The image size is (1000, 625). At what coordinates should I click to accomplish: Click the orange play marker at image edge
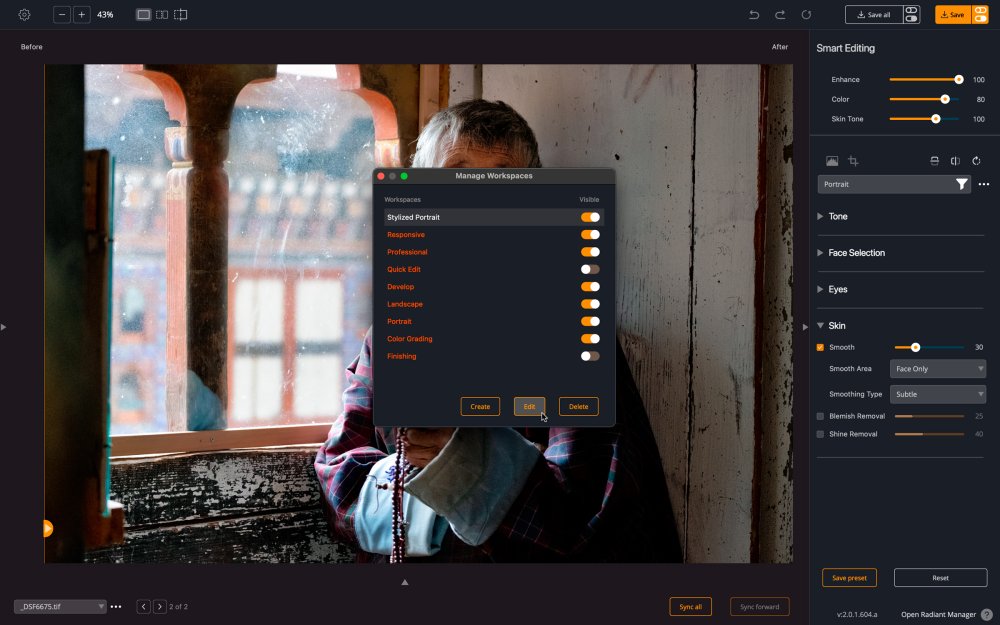click(x=48, y=528)
